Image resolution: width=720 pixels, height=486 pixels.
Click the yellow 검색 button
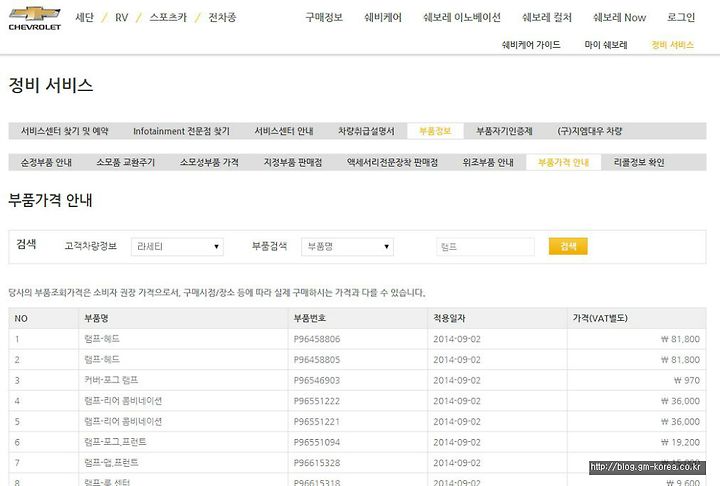click(x=568, y=246)
